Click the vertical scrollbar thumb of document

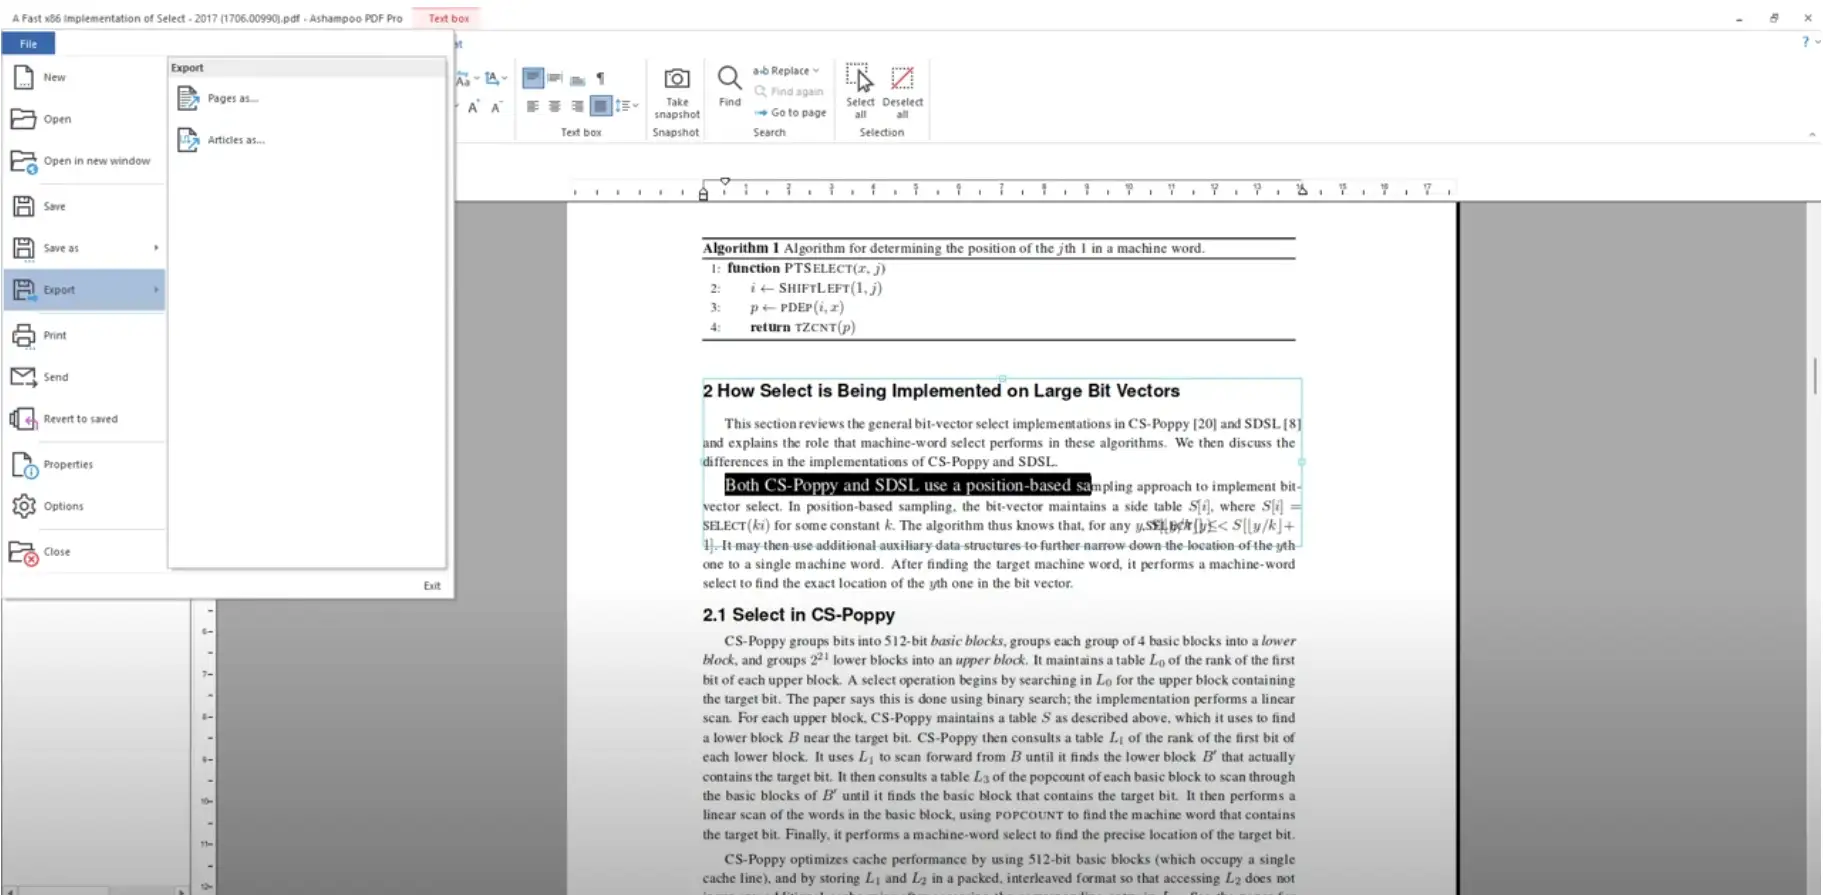(1814, 376)
